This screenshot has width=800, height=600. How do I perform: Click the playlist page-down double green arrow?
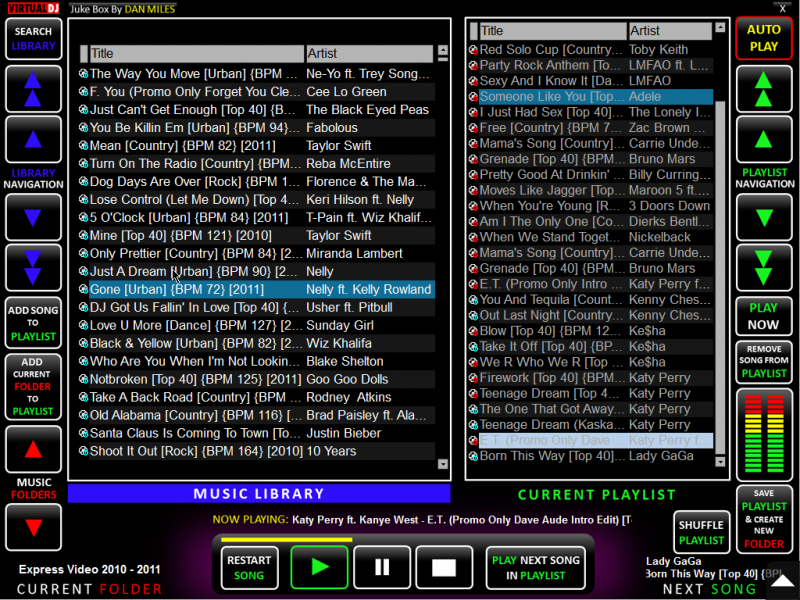coord(764,267)
